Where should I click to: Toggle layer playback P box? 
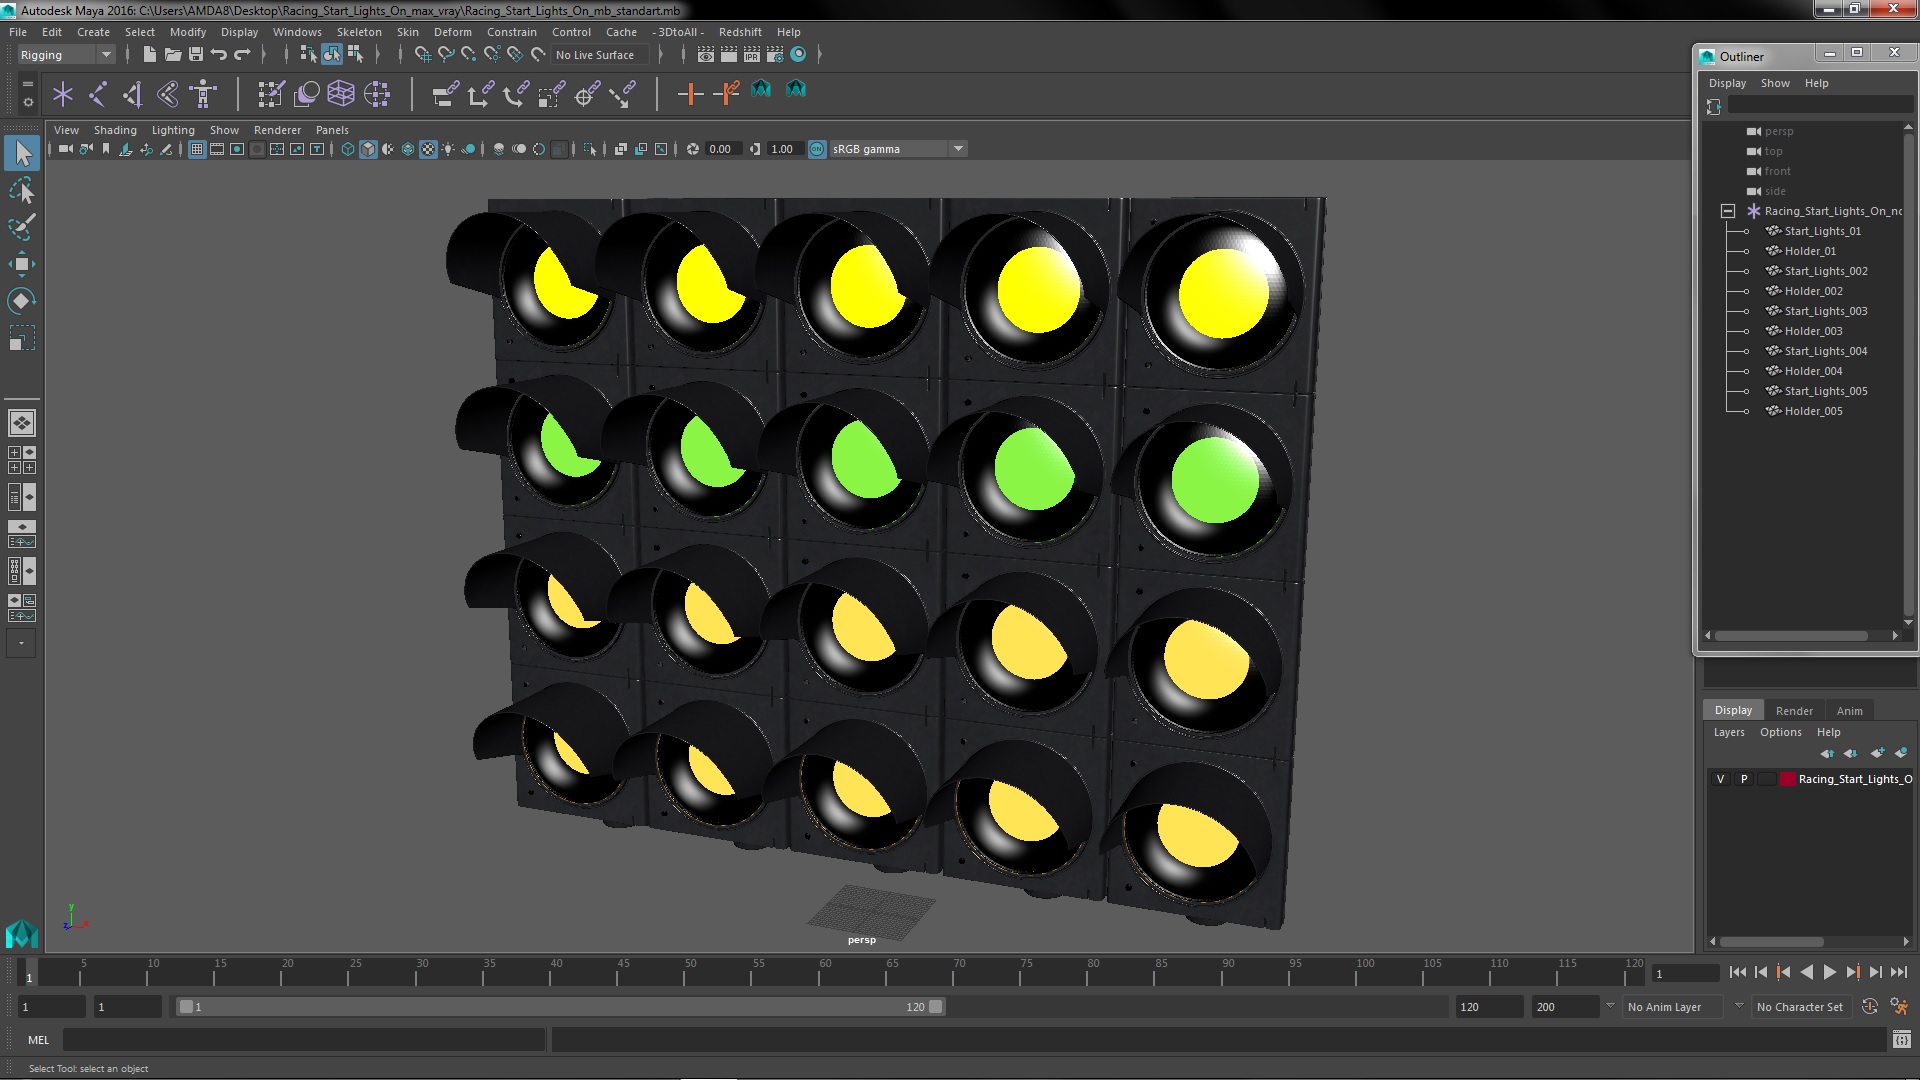pyautogui.click(x=1744, y=779)
